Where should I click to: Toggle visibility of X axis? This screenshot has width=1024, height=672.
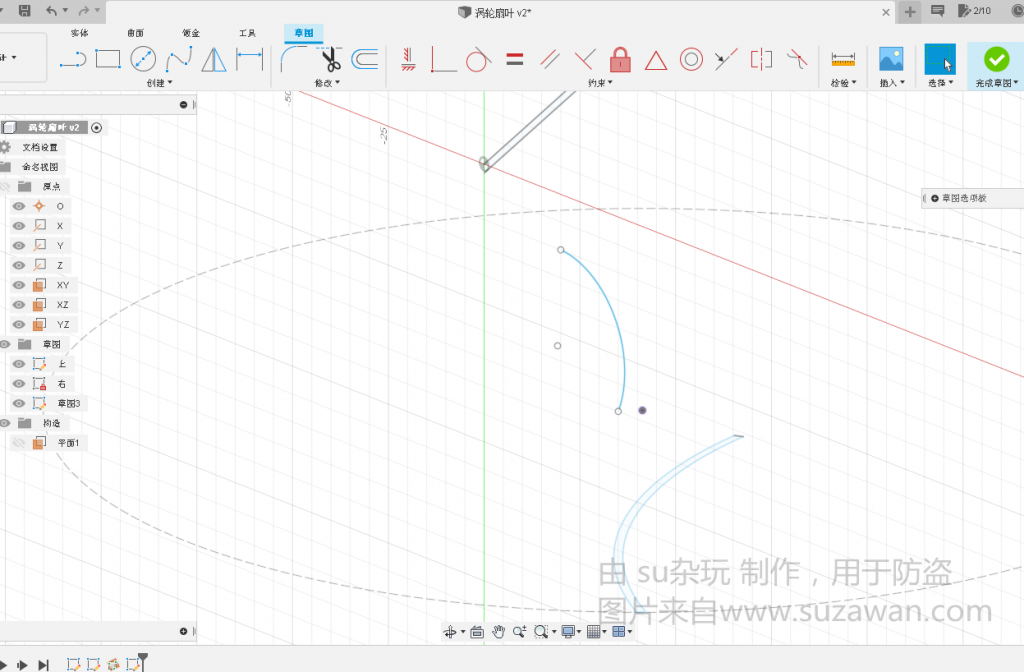(19, 226)
